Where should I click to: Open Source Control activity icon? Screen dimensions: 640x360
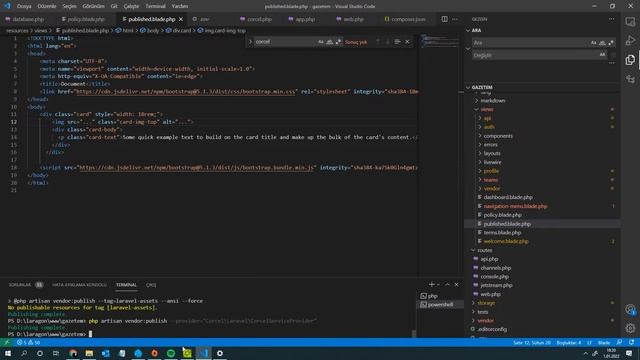[630, 79]
